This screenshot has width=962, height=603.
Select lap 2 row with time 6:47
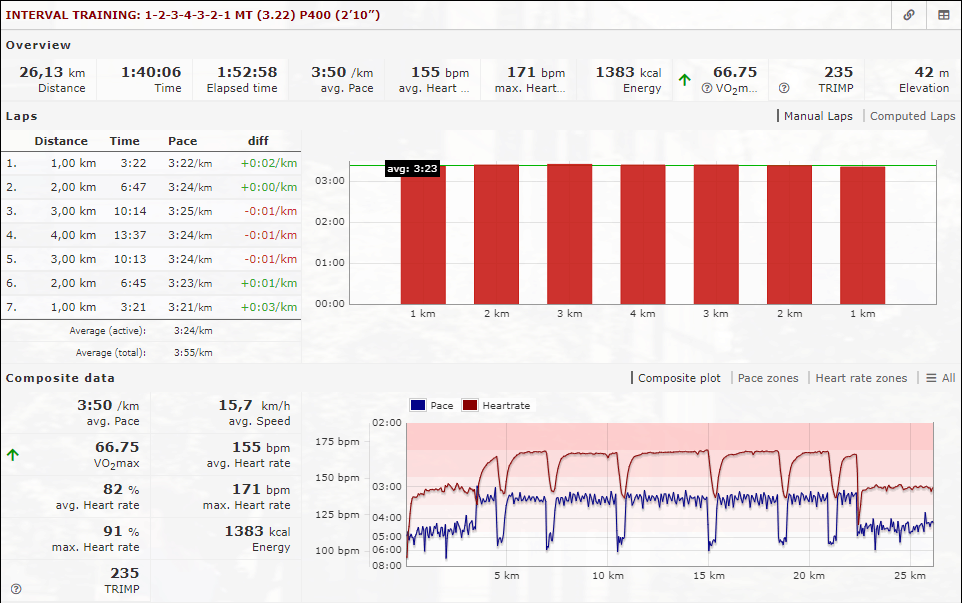151,187
